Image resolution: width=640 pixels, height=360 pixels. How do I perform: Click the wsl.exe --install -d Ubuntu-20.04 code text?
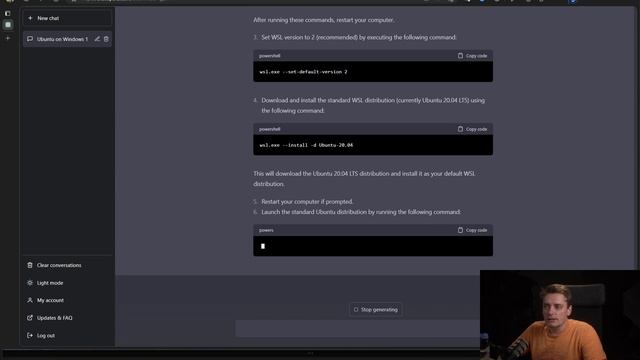tap(306, 145)
